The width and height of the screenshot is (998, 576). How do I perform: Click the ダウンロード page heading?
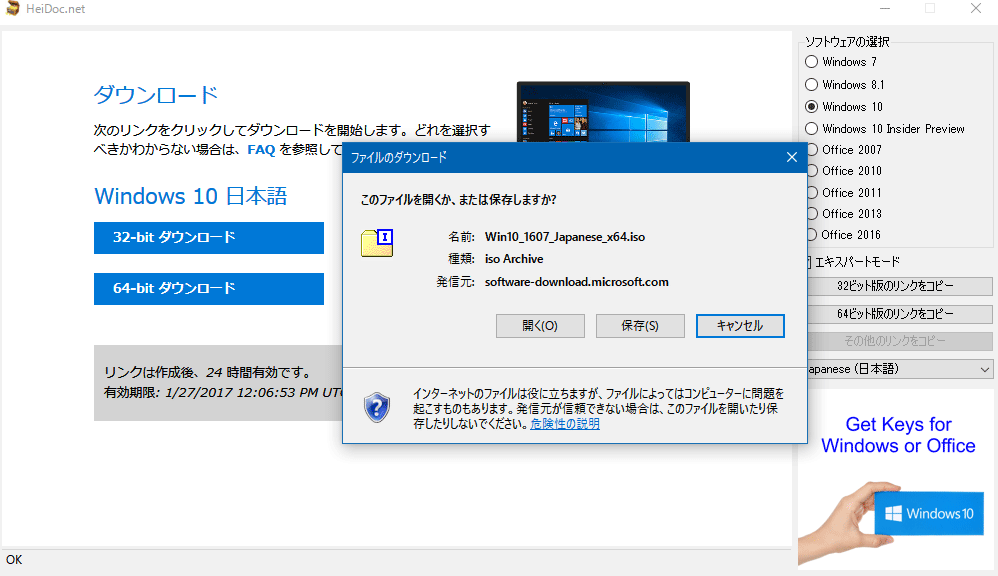click(155, 95)
